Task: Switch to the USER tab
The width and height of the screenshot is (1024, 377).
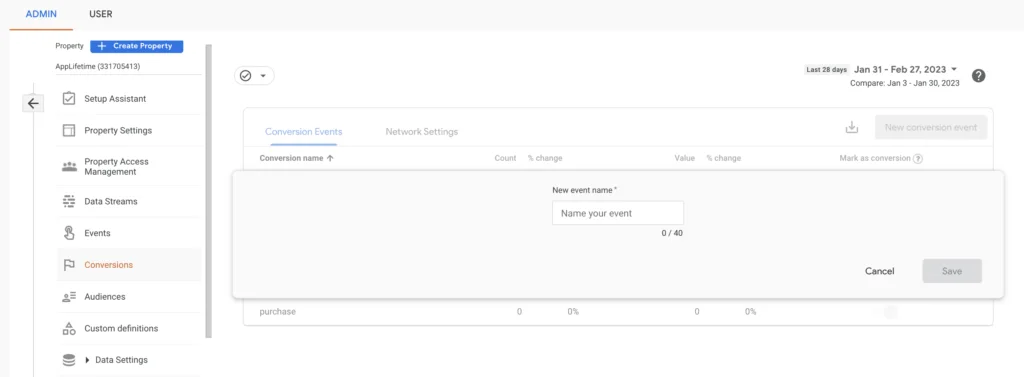Action: click(101, 14)
